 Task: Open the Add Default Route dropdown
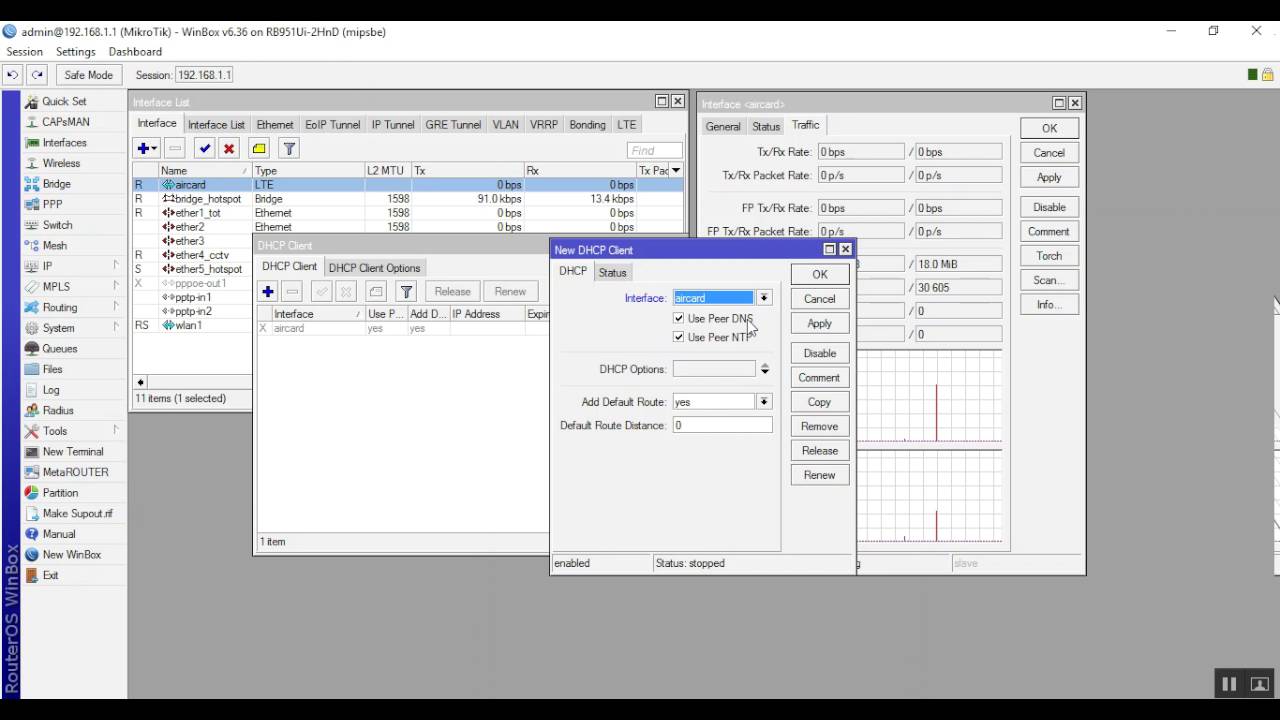click(x=764, y=402)
